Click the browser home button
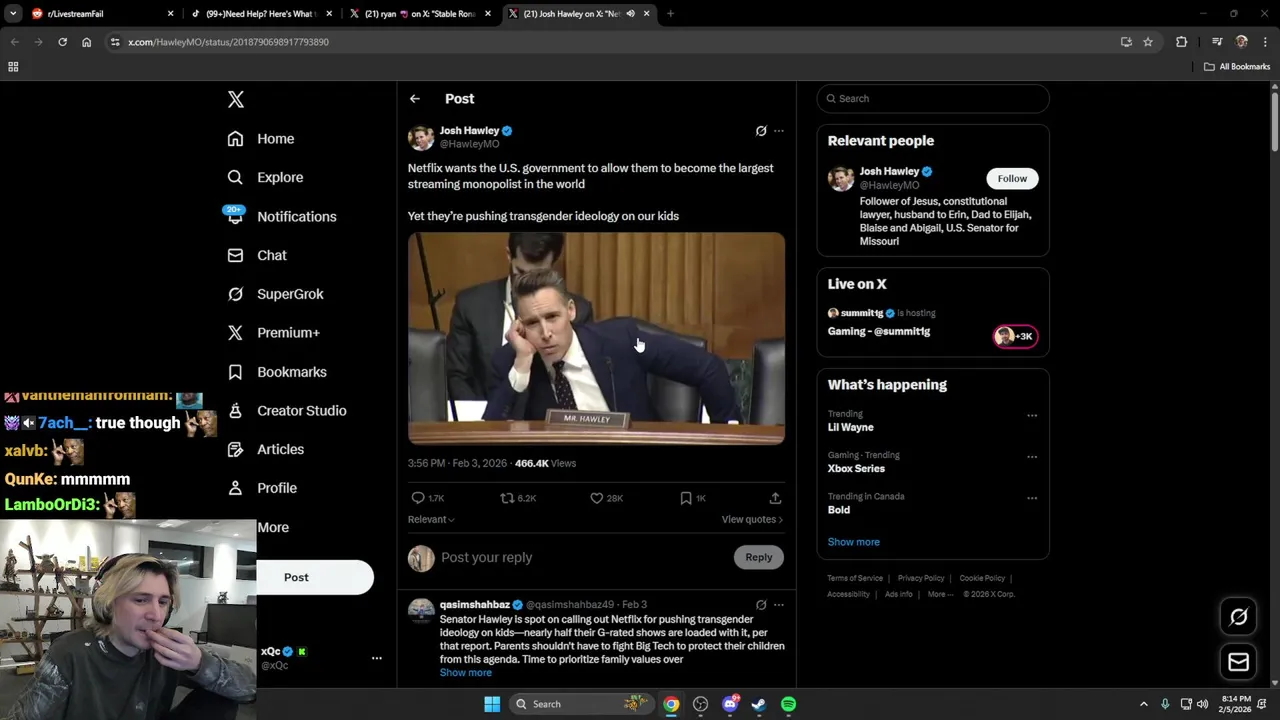1280x720 pixels. pyautogui.click(x=87, y=42)
